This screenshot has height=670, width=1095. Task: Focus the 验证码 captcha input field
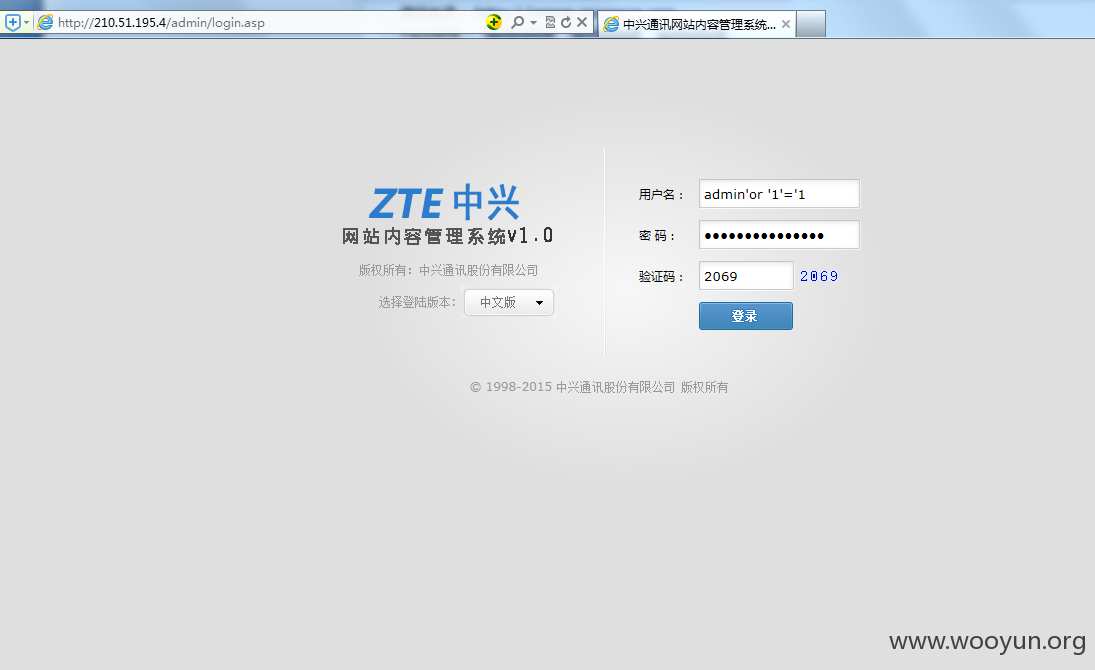point(746,276)
